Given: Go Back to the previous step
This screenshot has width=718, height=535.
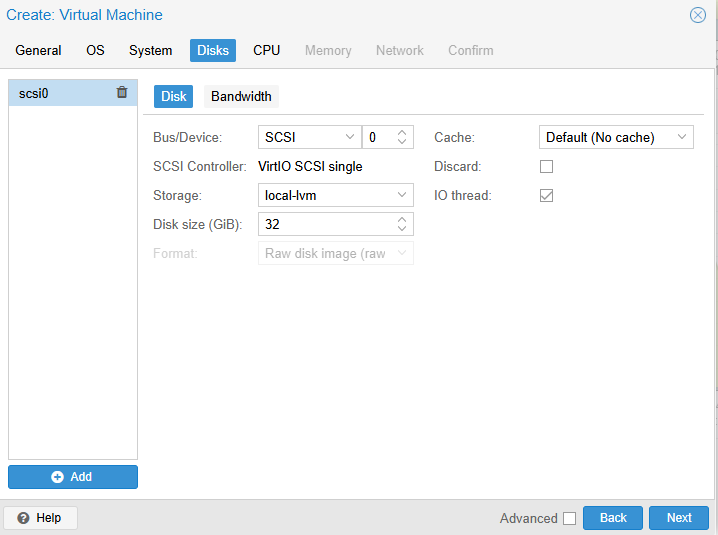Looking at the screenshot, I should (613, 518).
